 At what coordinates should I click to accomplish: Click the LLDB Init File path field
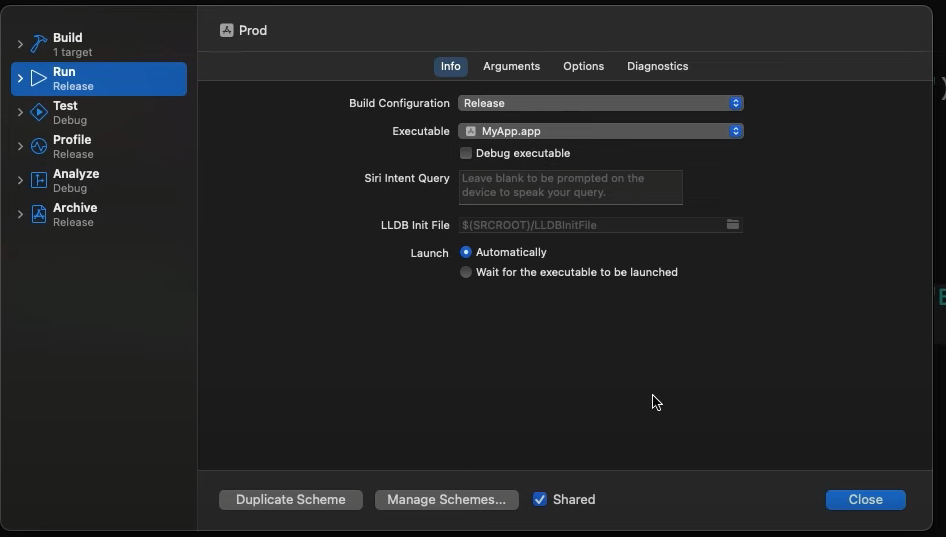600,225
